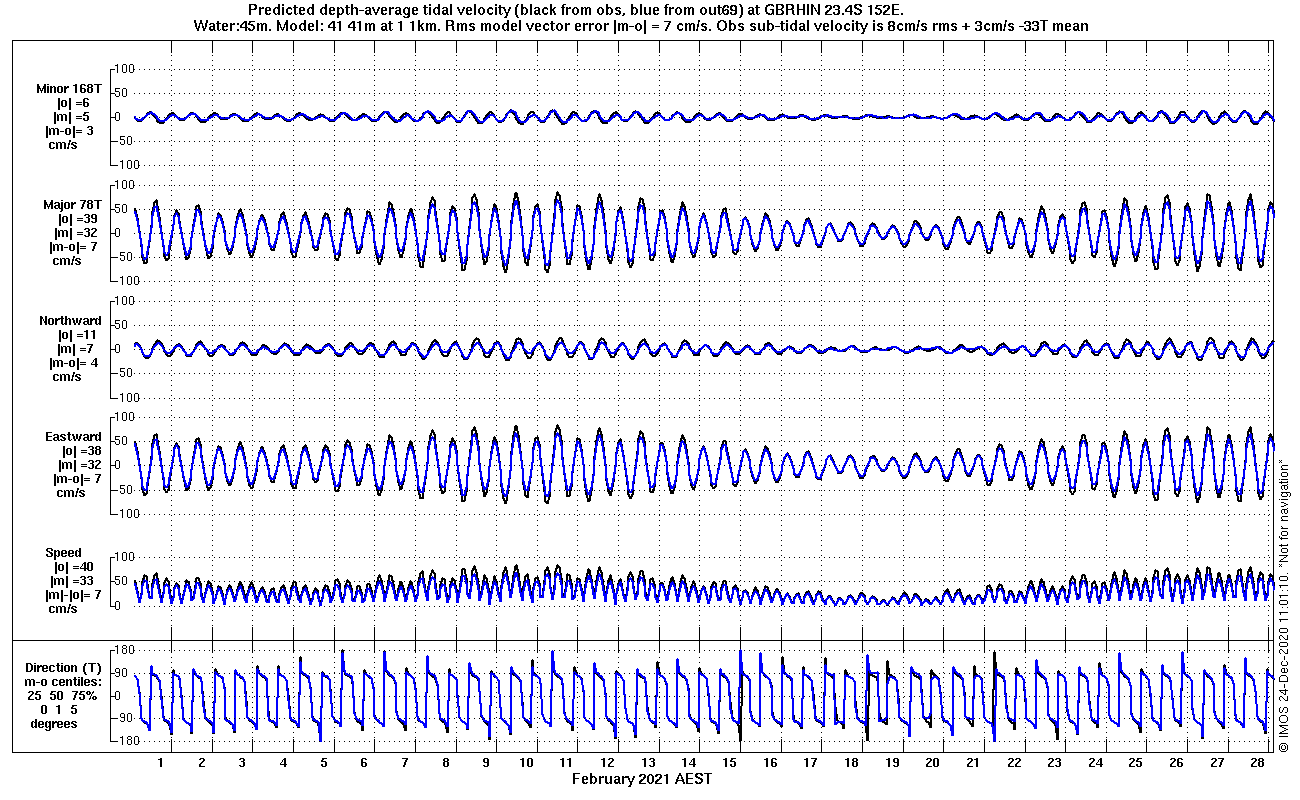Image resolution: width=1300 pixels, height=800 pixels.
Task: Click the 'm-o centiles:' label
Action: click(63, 681)
